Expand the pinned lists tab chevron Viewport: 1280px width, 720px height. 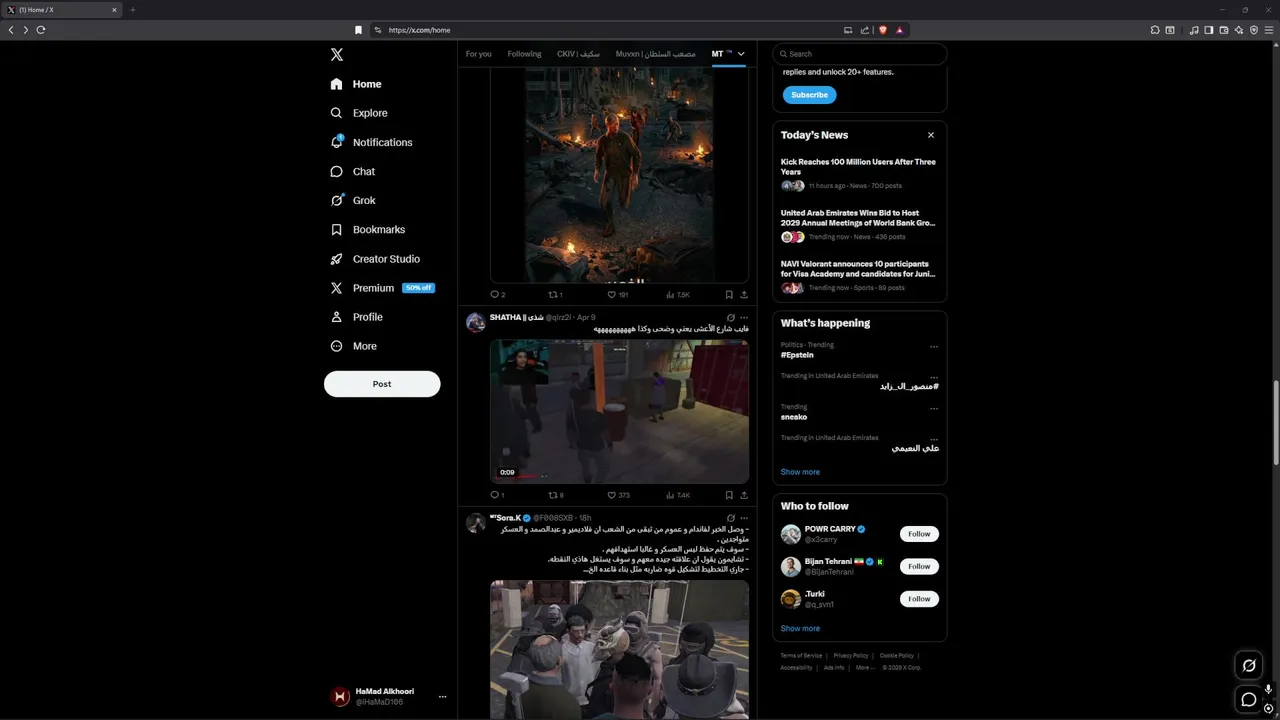(741, 54)
